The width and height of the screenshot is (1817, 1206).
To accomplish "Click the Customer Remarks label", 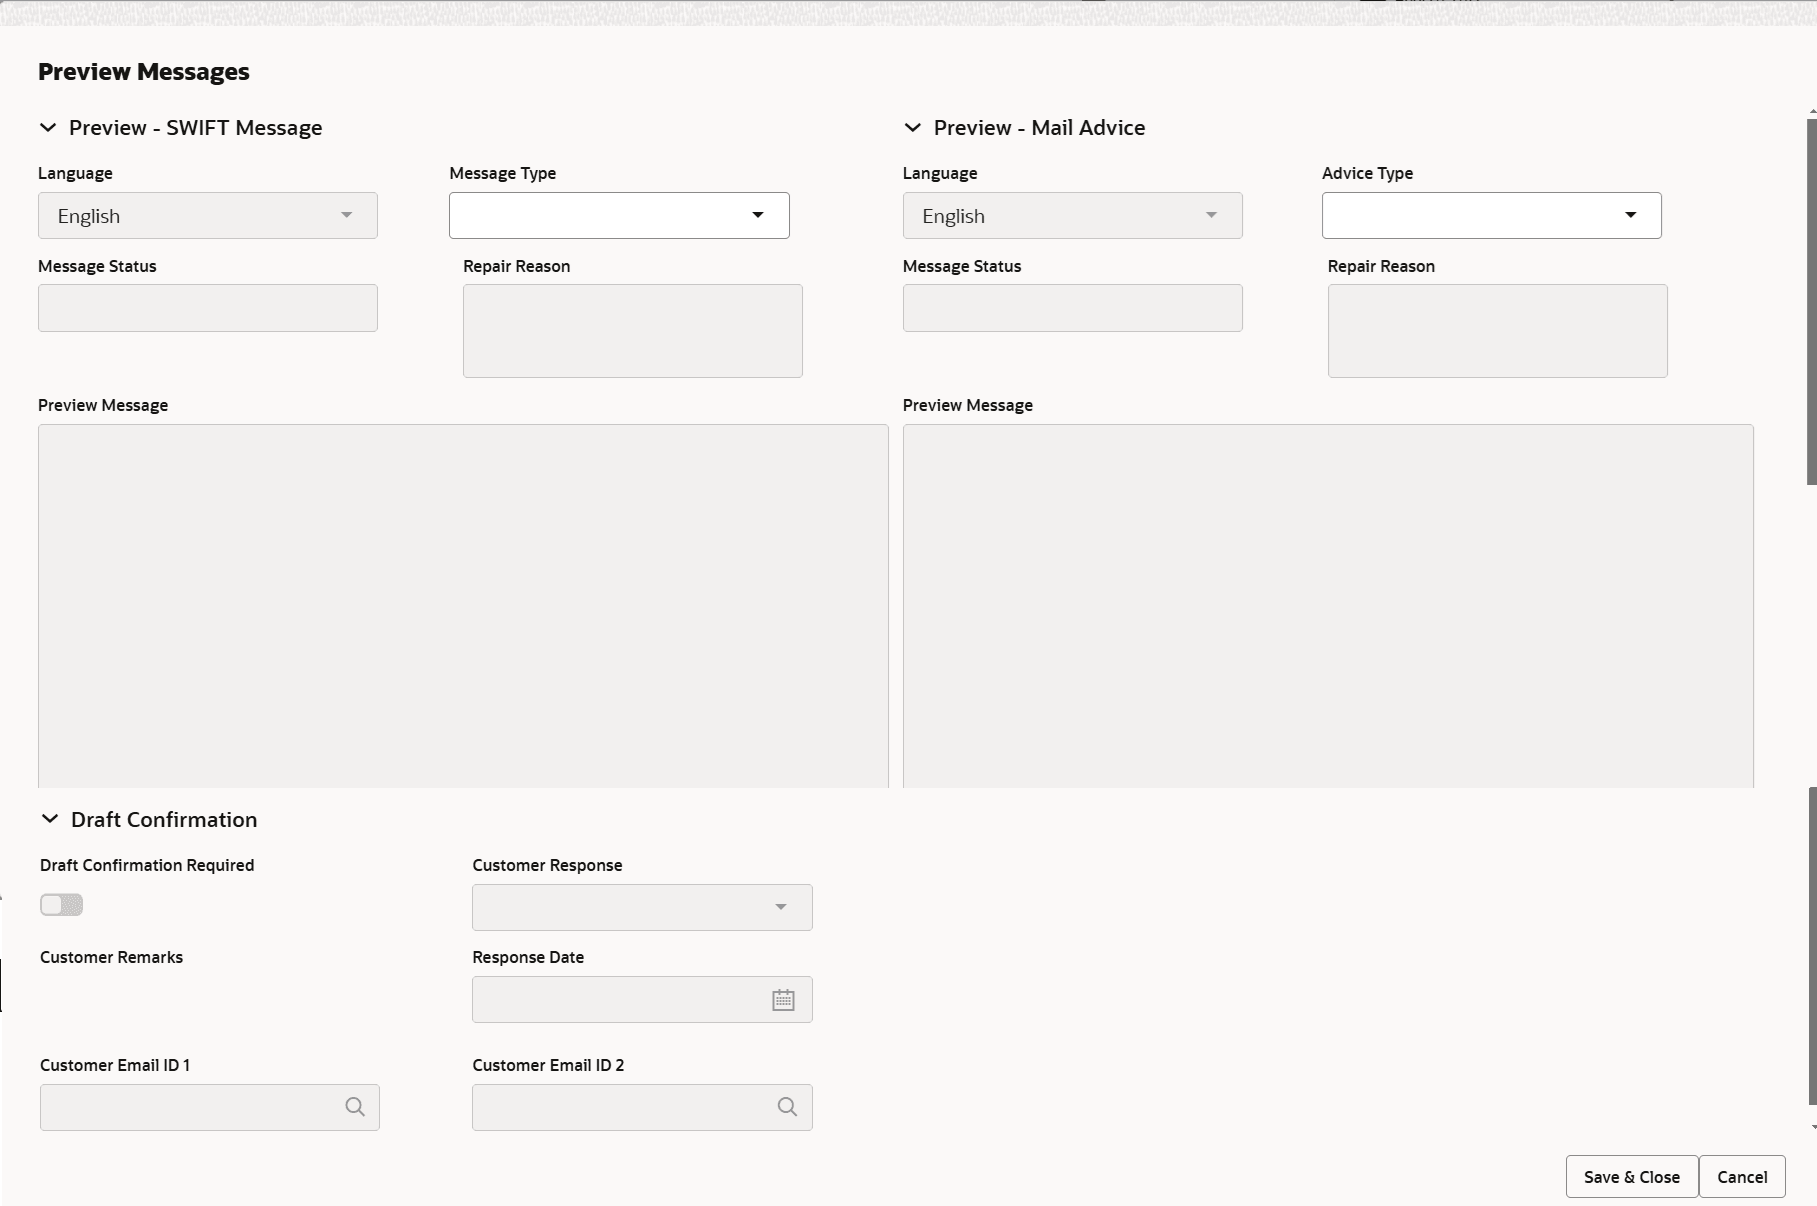I will click(x=111, y=957).
